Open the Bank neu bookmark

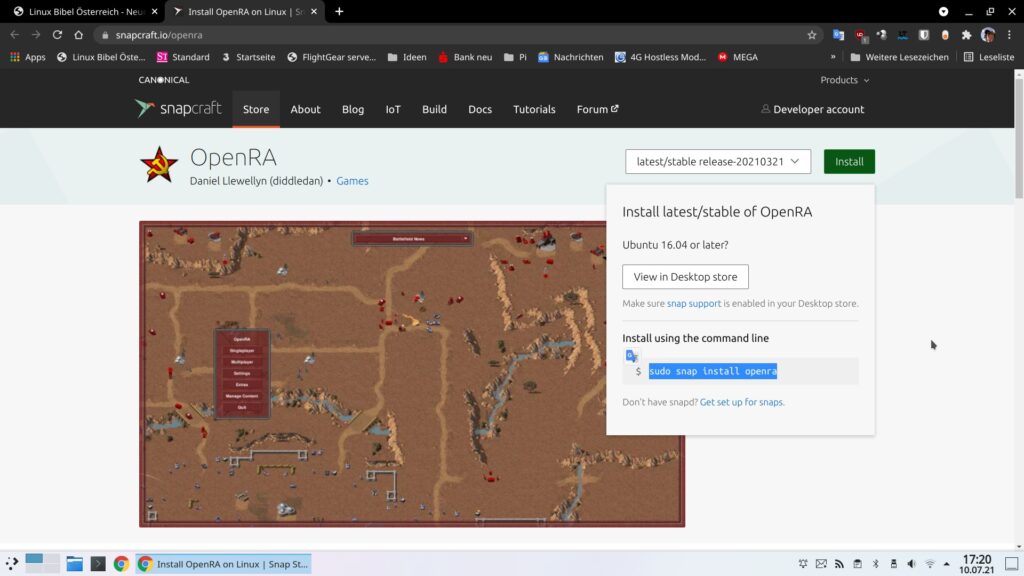click(x=465, y=57)
